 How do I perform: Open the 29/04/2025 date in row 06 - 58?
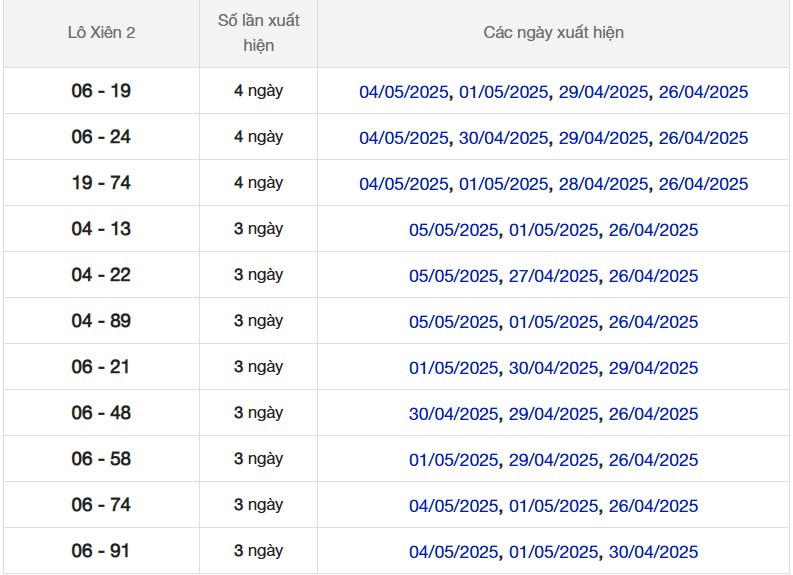pyautogui.click(x=553, y=460)
